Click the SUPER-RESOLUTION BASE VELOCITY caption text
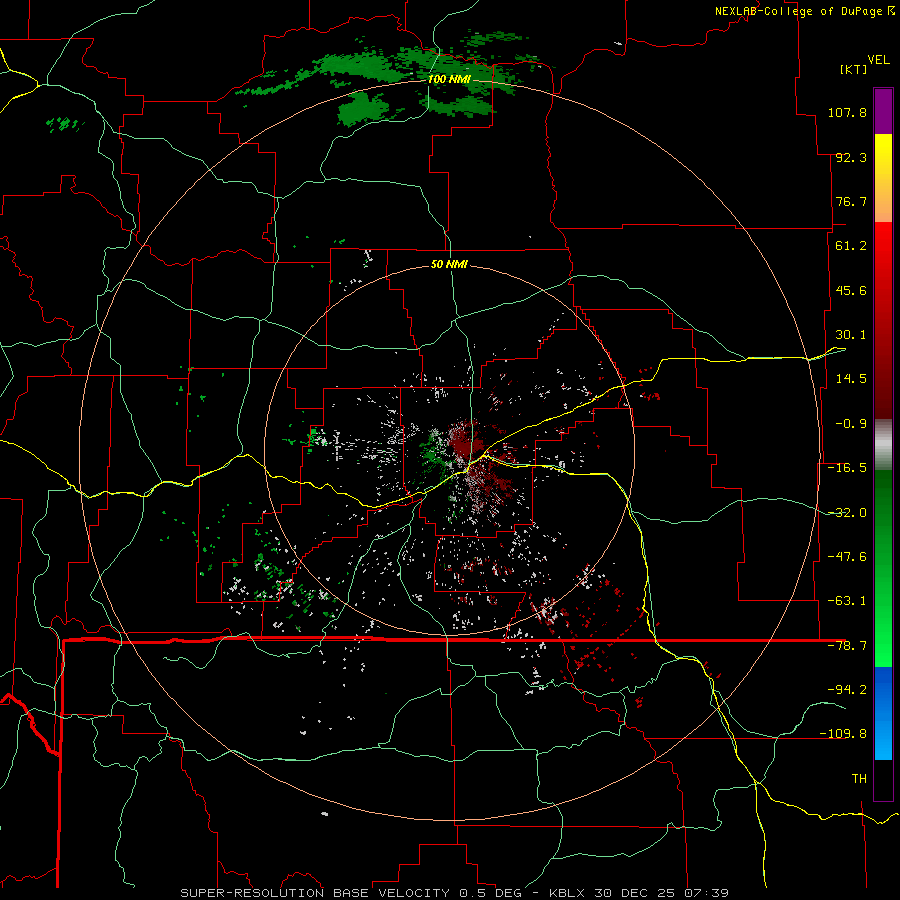 315,893
